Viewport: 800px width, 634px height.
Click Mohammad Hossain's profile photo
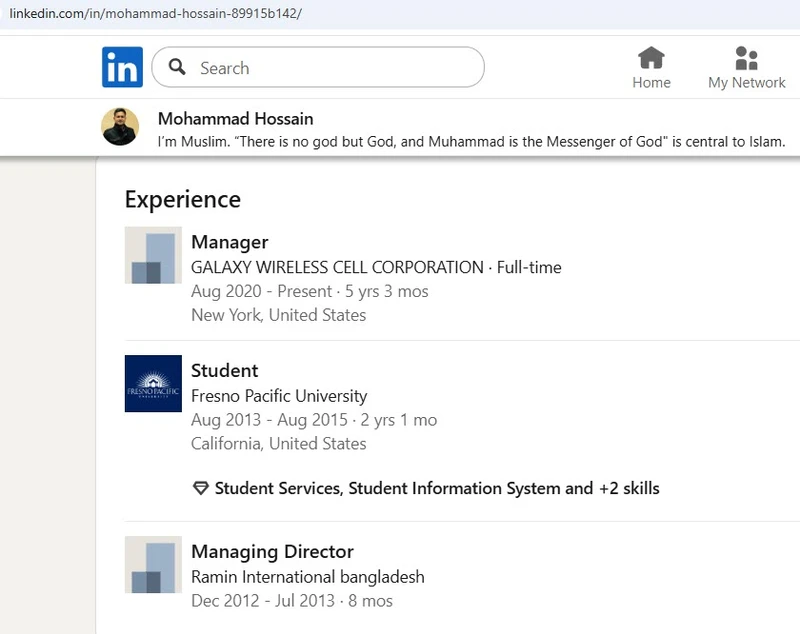(120, 126)
